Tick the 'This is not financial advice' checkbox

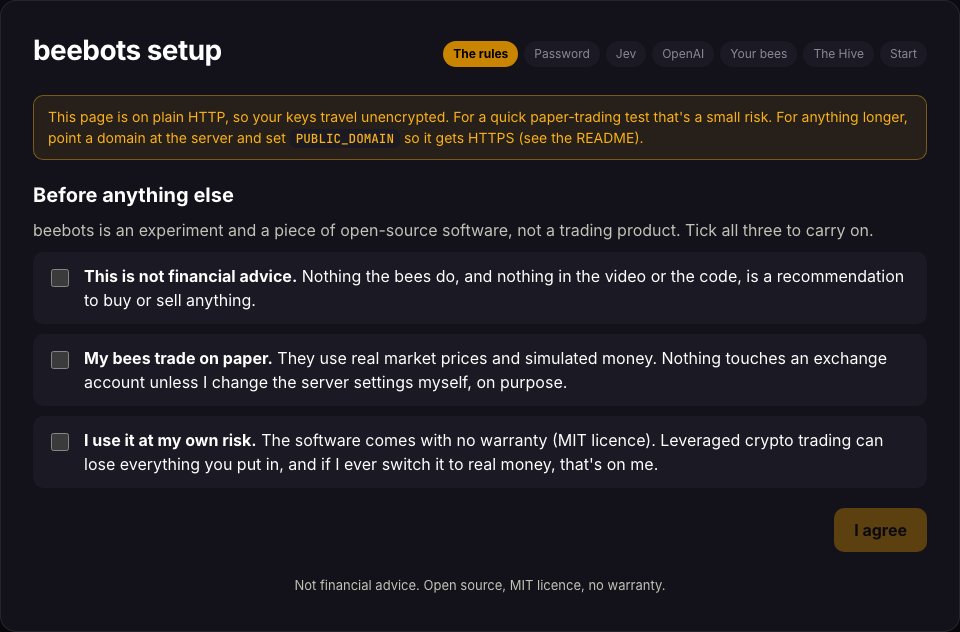tap(60, 278)
